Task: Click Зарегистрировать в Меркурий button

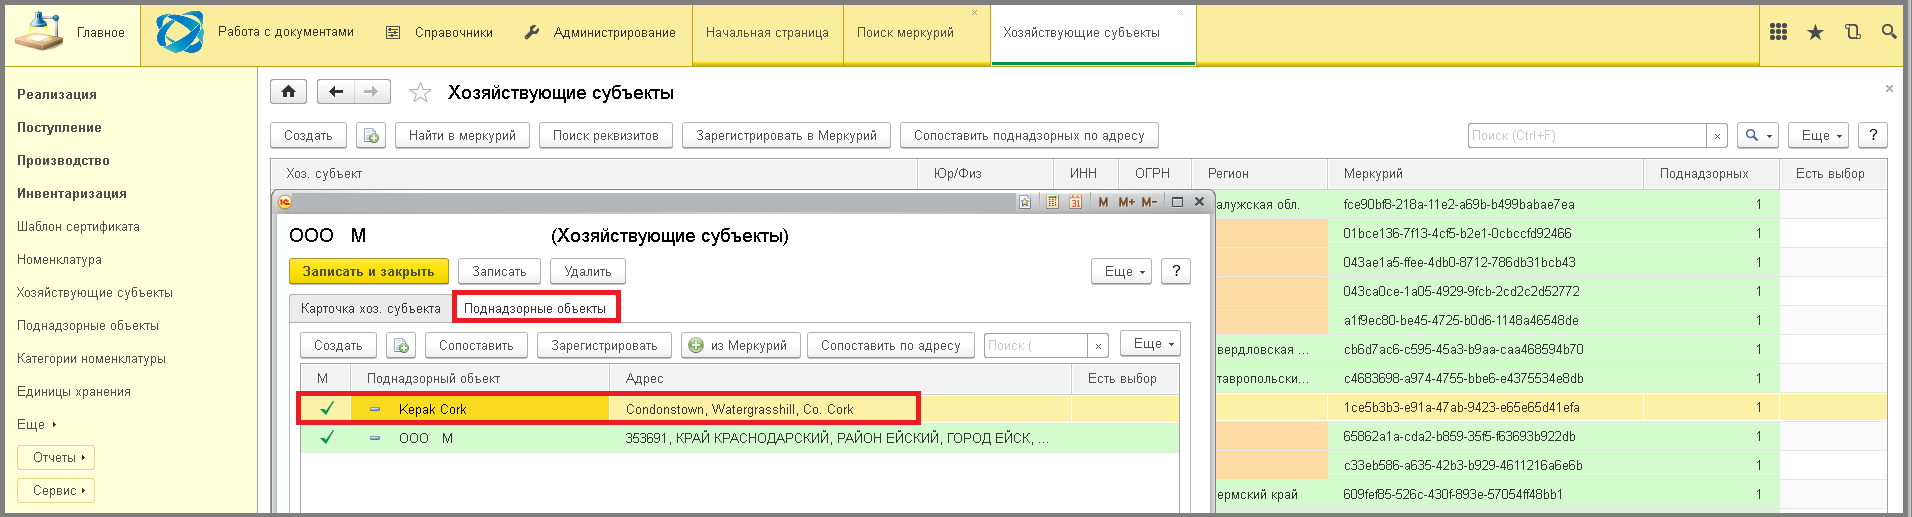Action: 786,135
